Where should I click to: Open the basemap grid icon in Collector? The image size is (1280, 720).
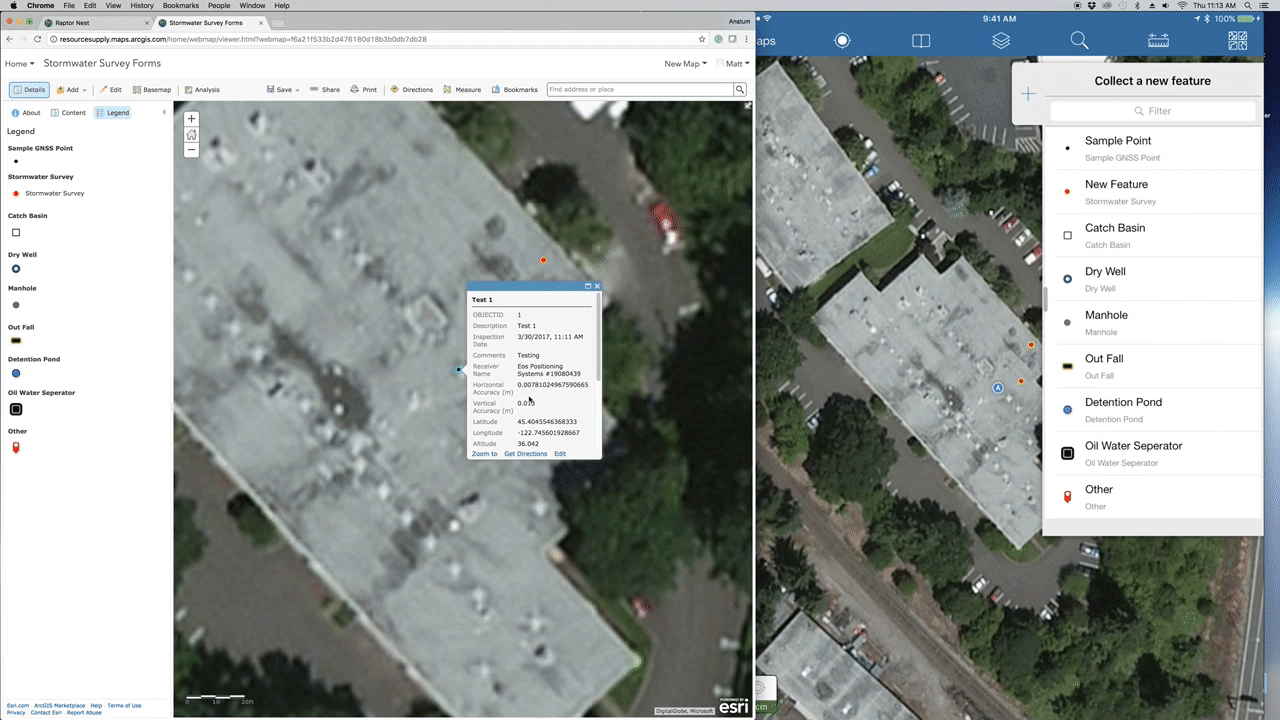point(1238,41)
